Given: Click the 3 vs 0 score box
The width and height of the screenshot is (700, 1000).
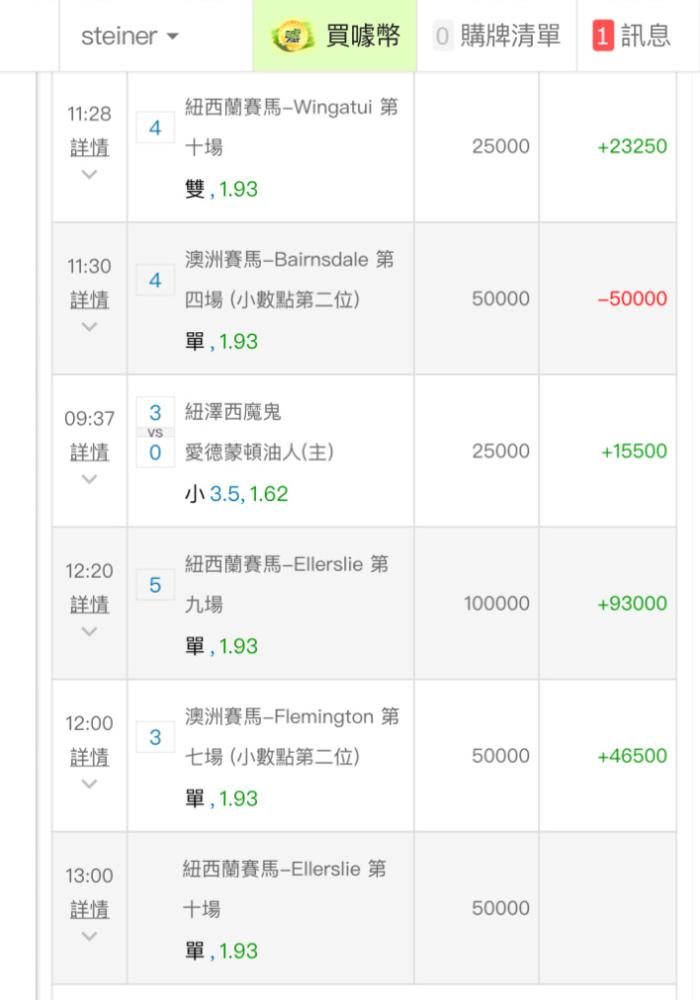Looking at the screenshot, I should click(155, 432).
